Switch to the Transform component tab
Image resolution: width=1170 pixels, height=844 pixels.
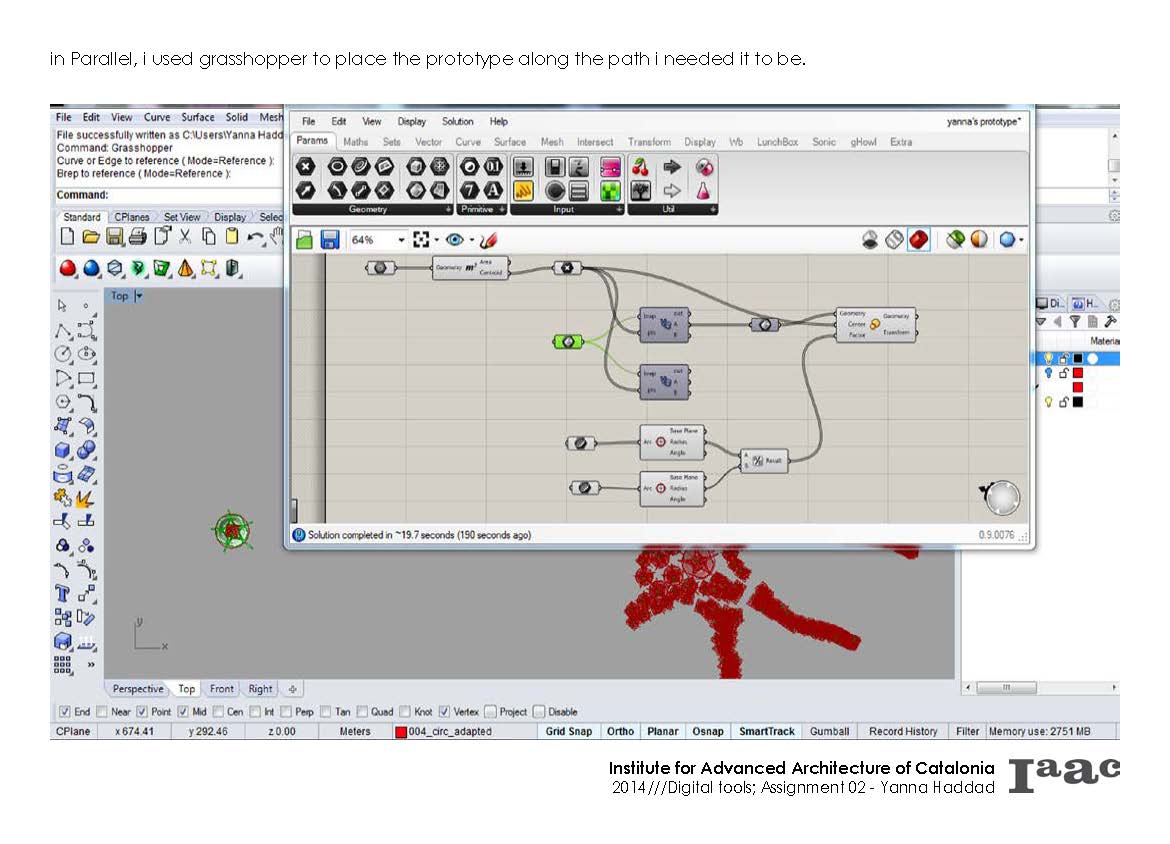tap(649, 142)
